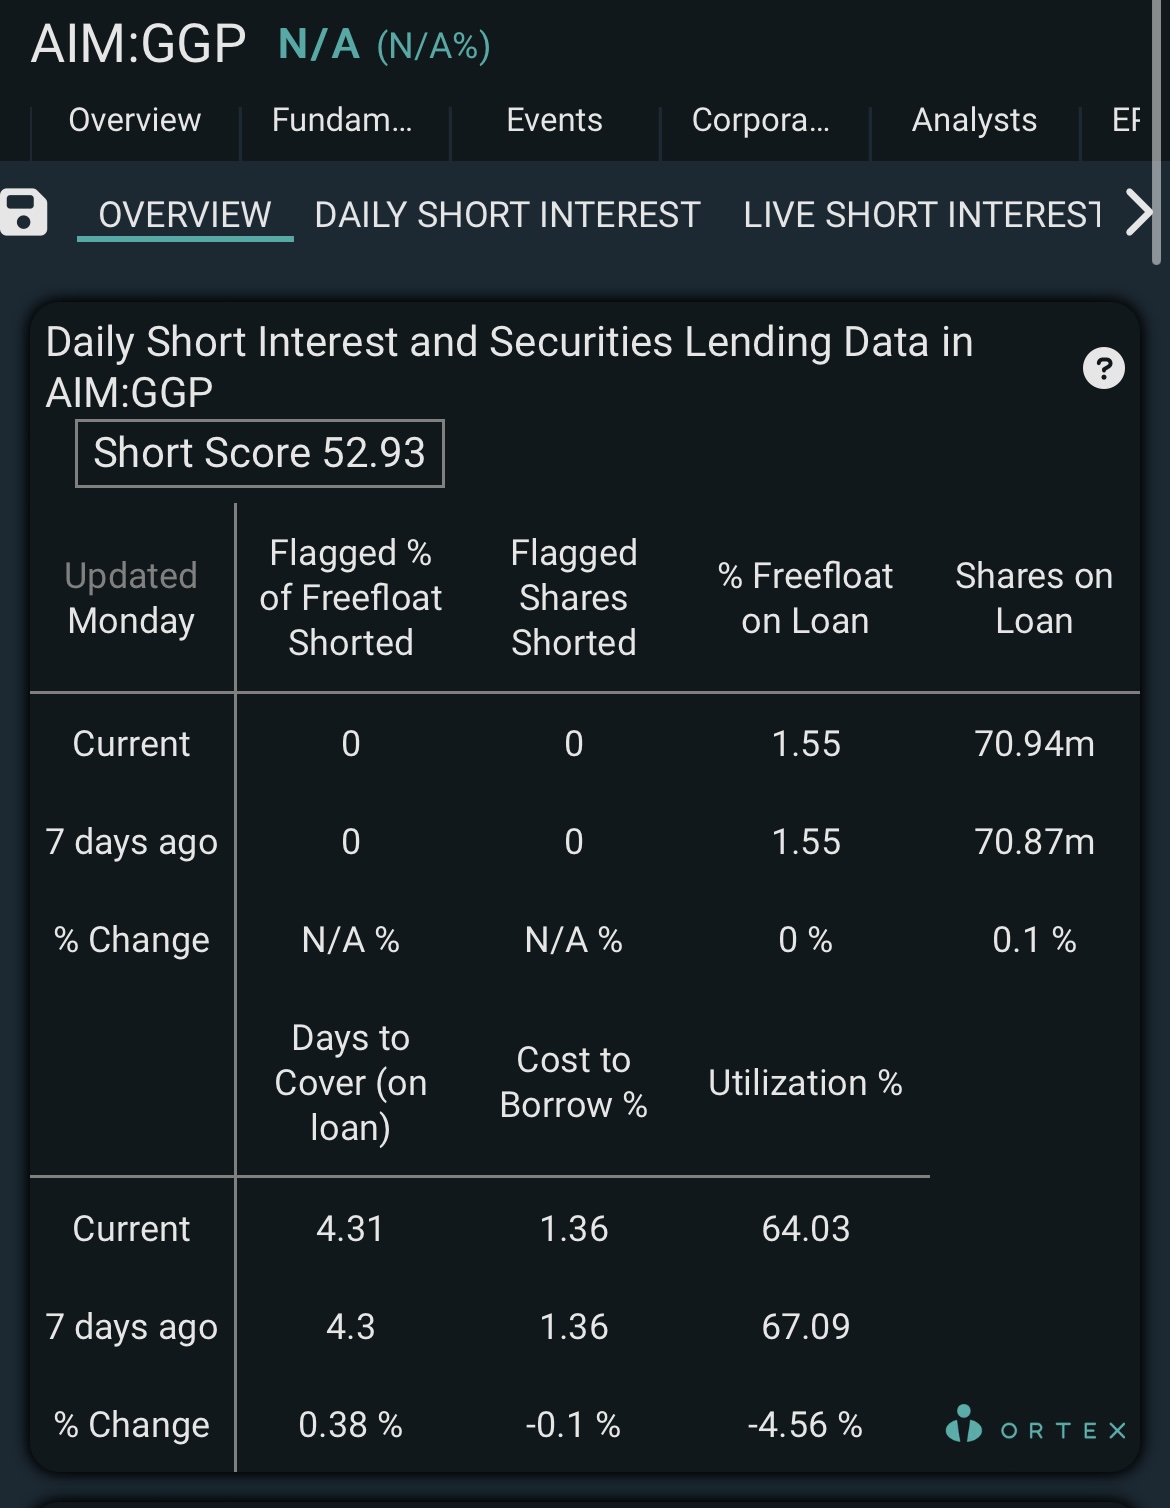Screen dimensions: 1170x1508
Task: Click the Shares on Loan column header
Action: pos(1034,598)
